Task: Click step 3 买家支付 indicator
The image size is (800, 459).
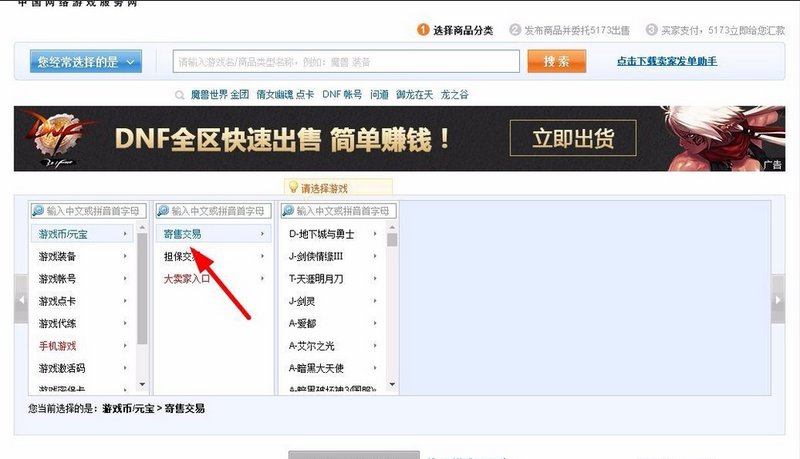Action: tap(715, 30)
